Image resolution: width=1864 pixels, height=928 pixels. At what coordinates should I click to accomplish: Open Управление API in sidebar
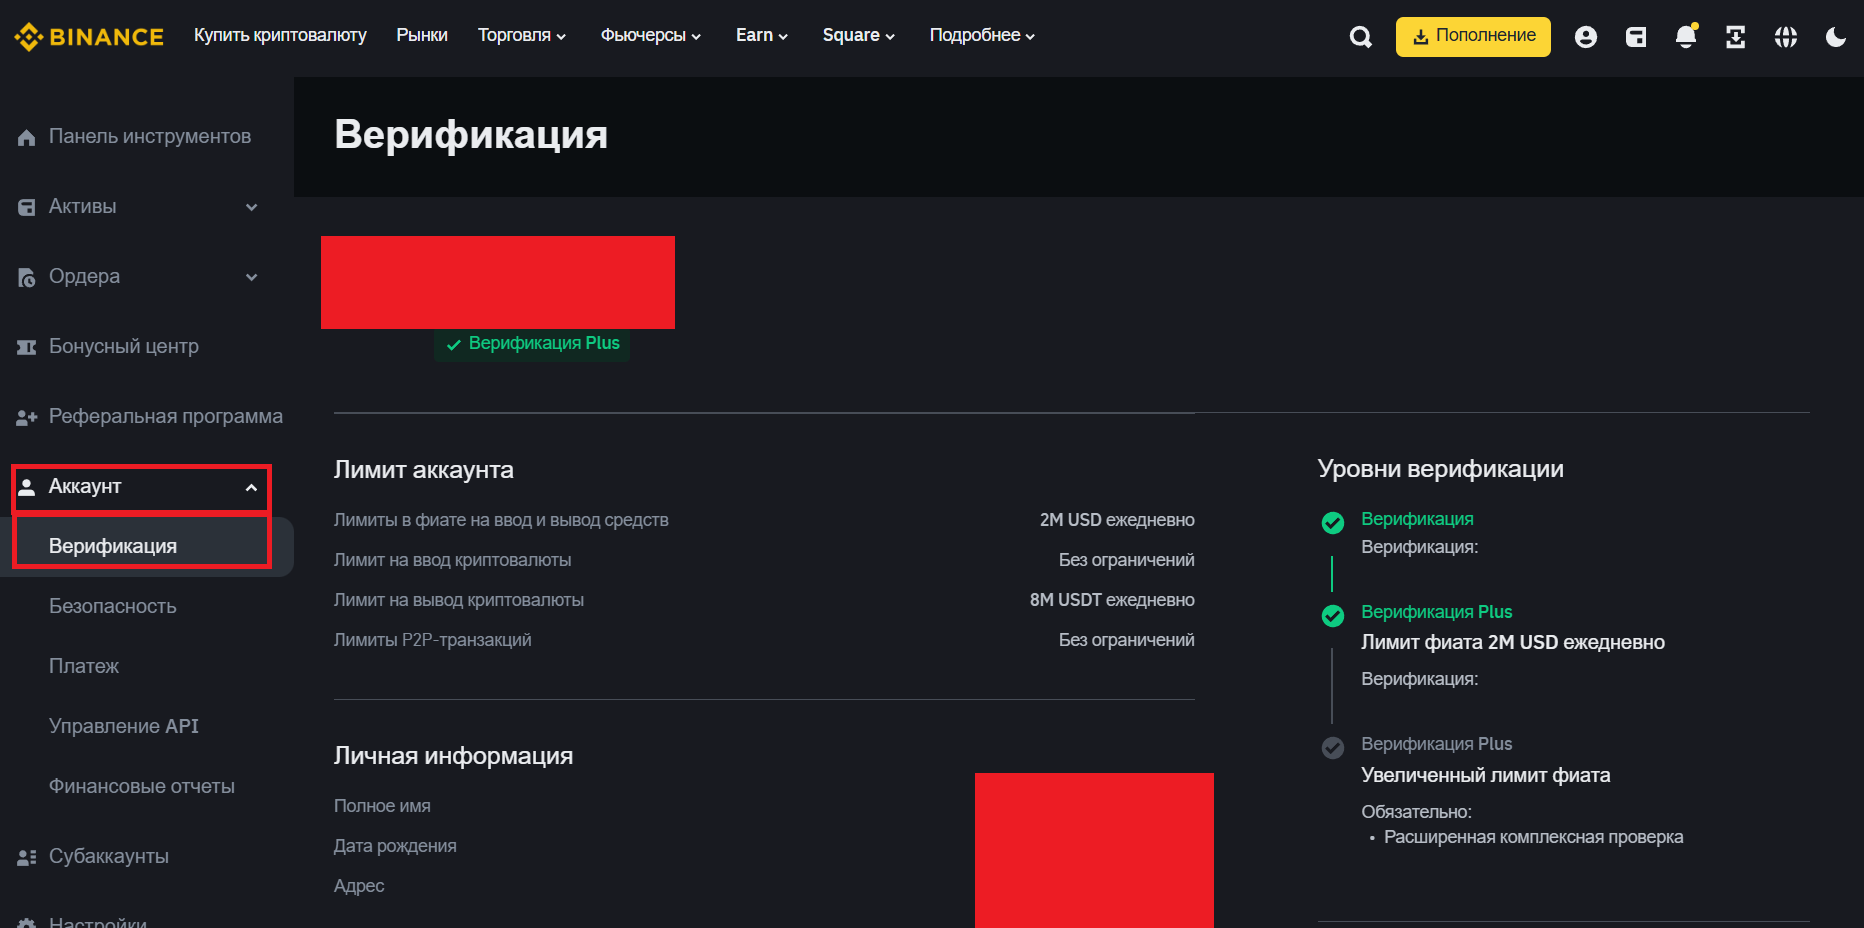[124, 726]
